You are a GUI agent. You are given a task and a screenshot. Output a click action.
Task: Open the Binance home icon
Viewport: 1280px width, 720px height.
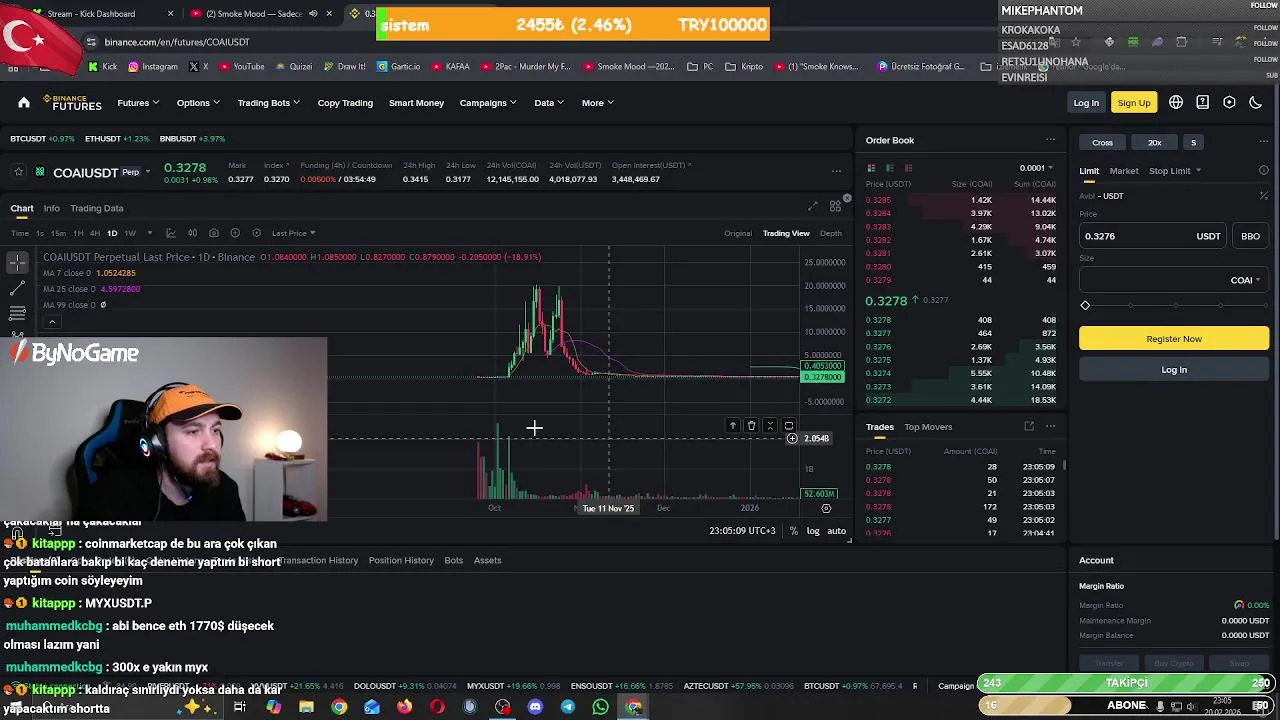[24, 102]
